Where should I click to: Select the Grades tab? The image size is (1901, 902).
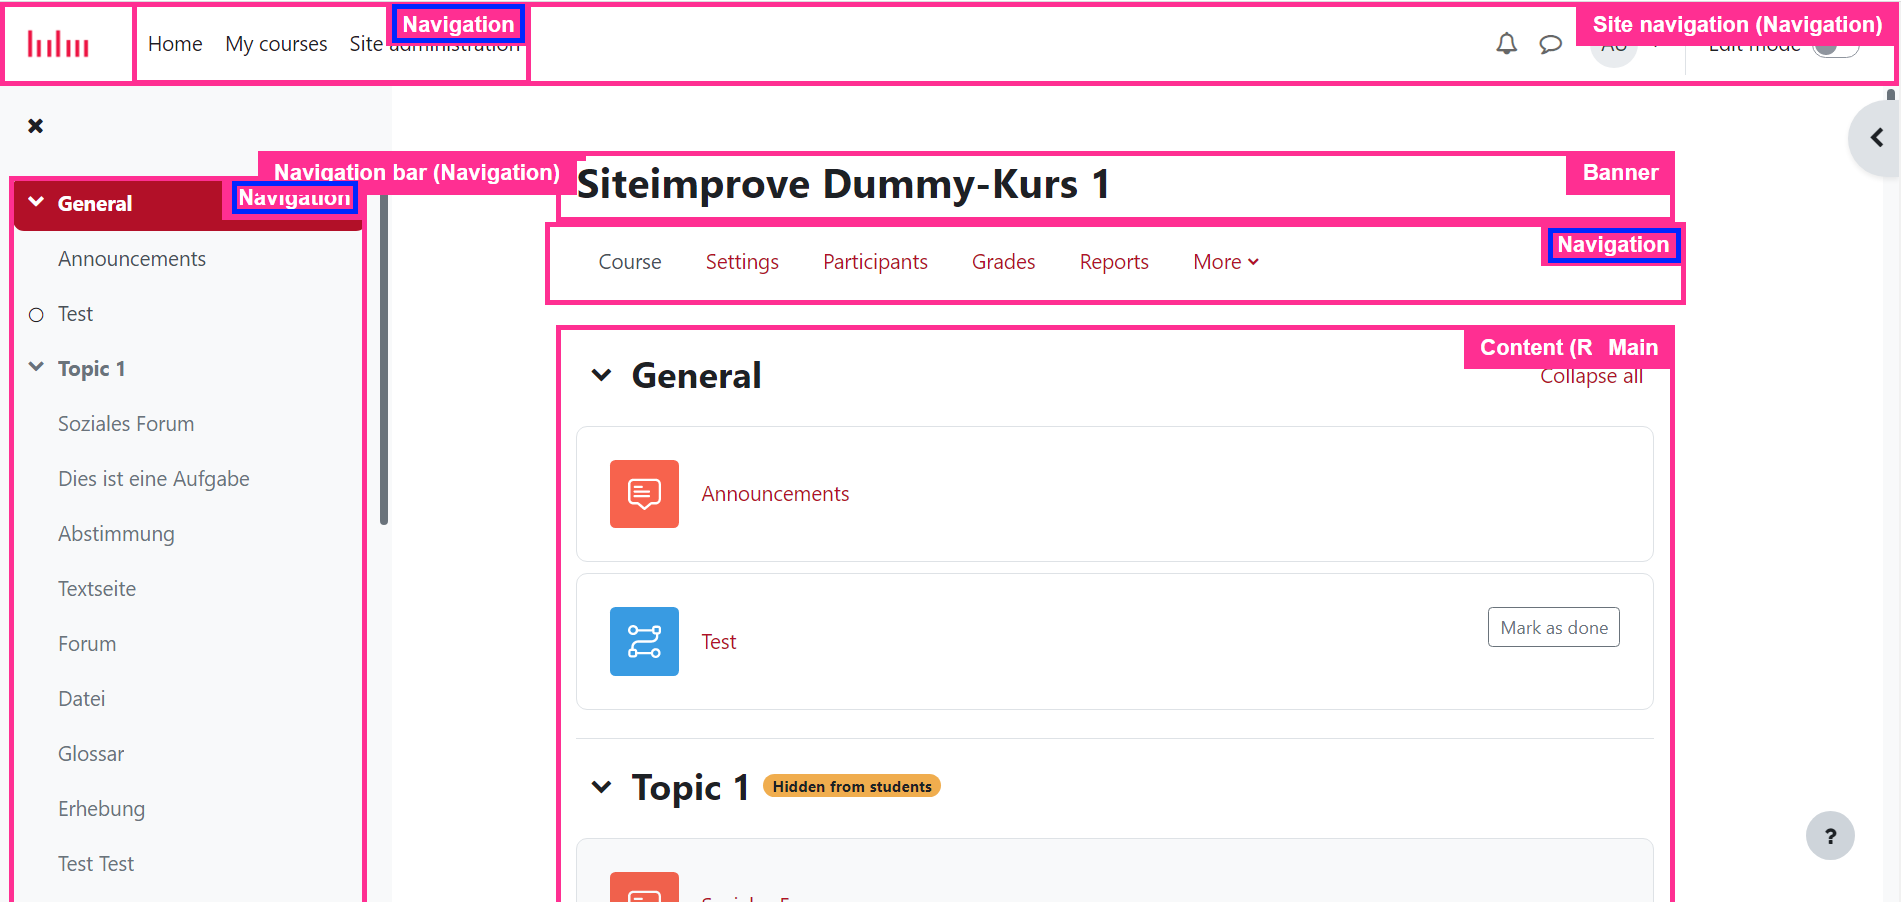[1003, 262]
